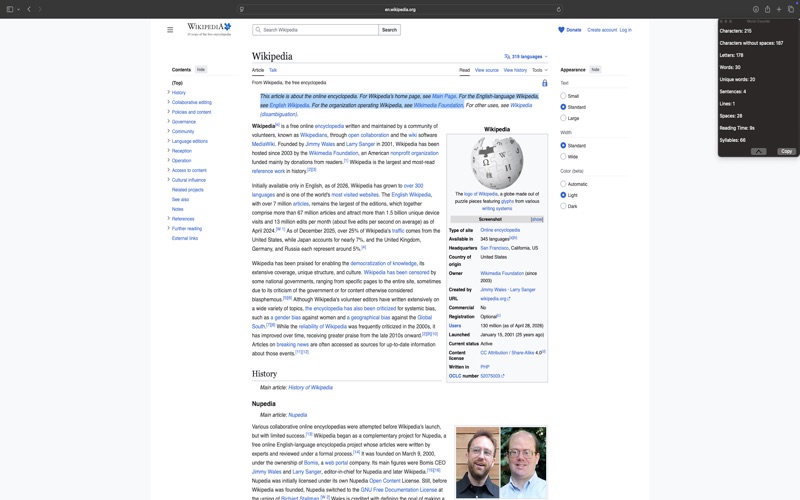Open a new tab with plus icon

tap(779, 9)
